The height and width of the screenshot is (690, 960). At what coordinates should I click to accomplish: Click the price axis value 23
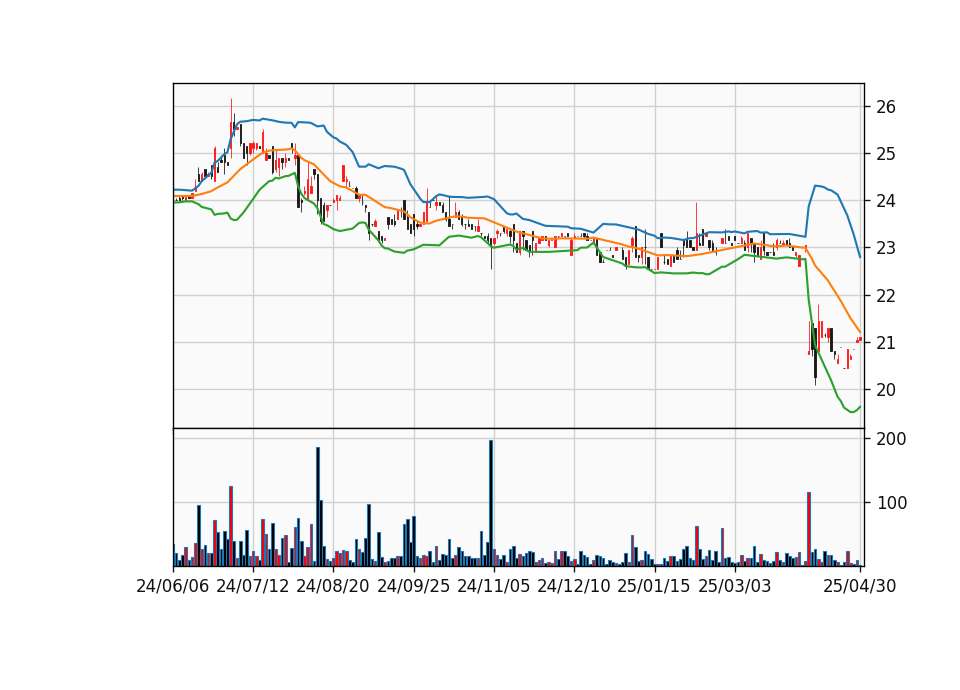[x=886, y=248]
